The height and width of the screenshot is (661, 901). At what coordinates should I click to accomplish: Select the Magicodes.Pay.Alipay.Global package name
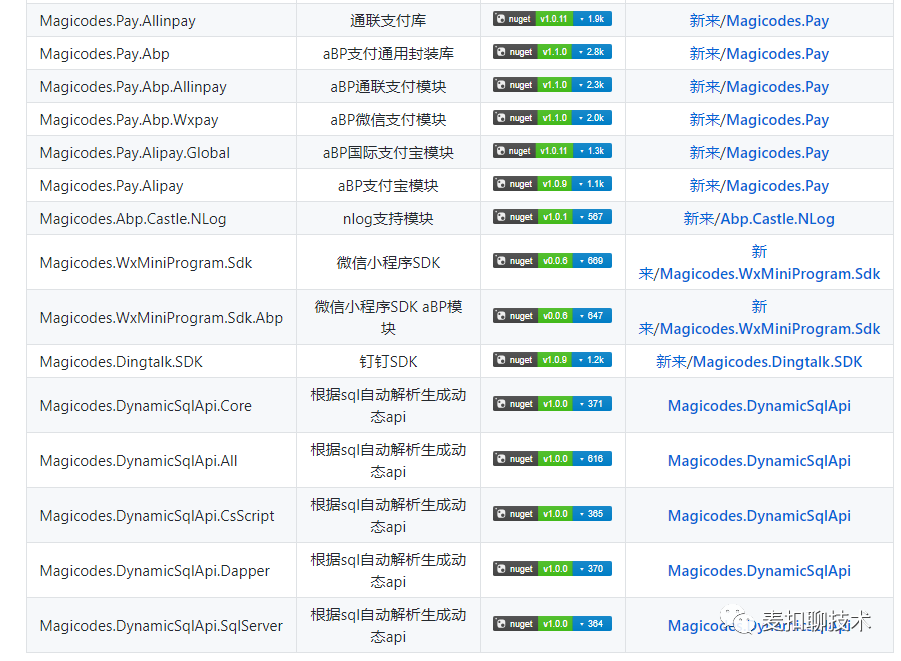point(135,153)
